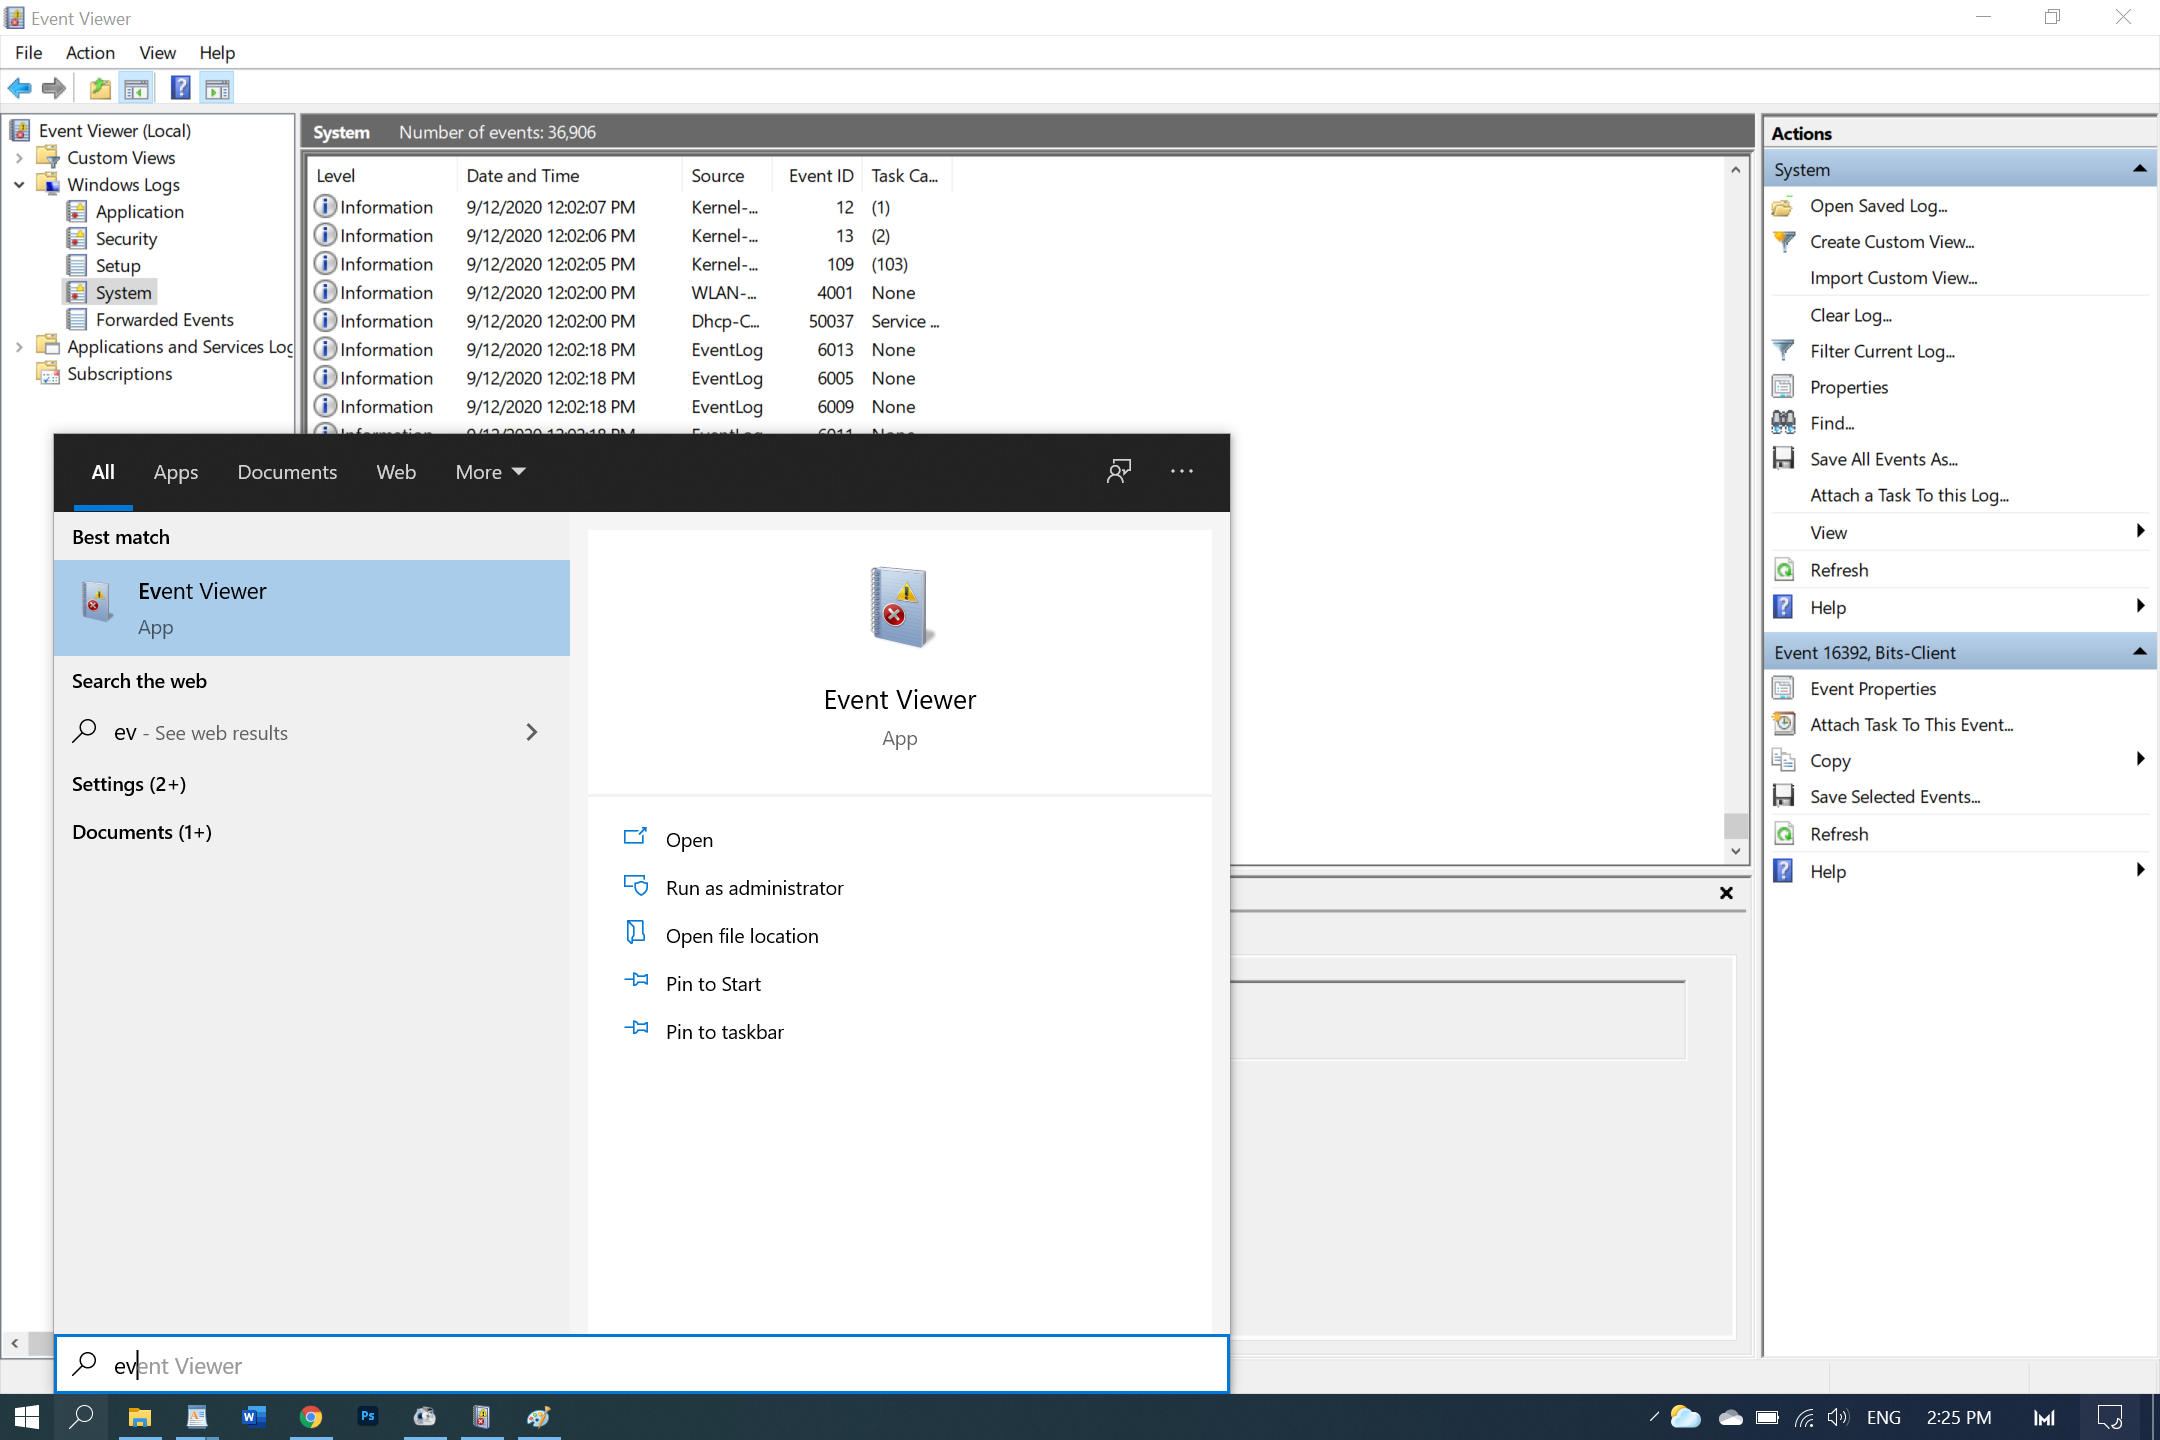The height and width of the screenshot is (1440, 2160).
Task: Click the Windows Start button
Action: tap(27, 1417)
